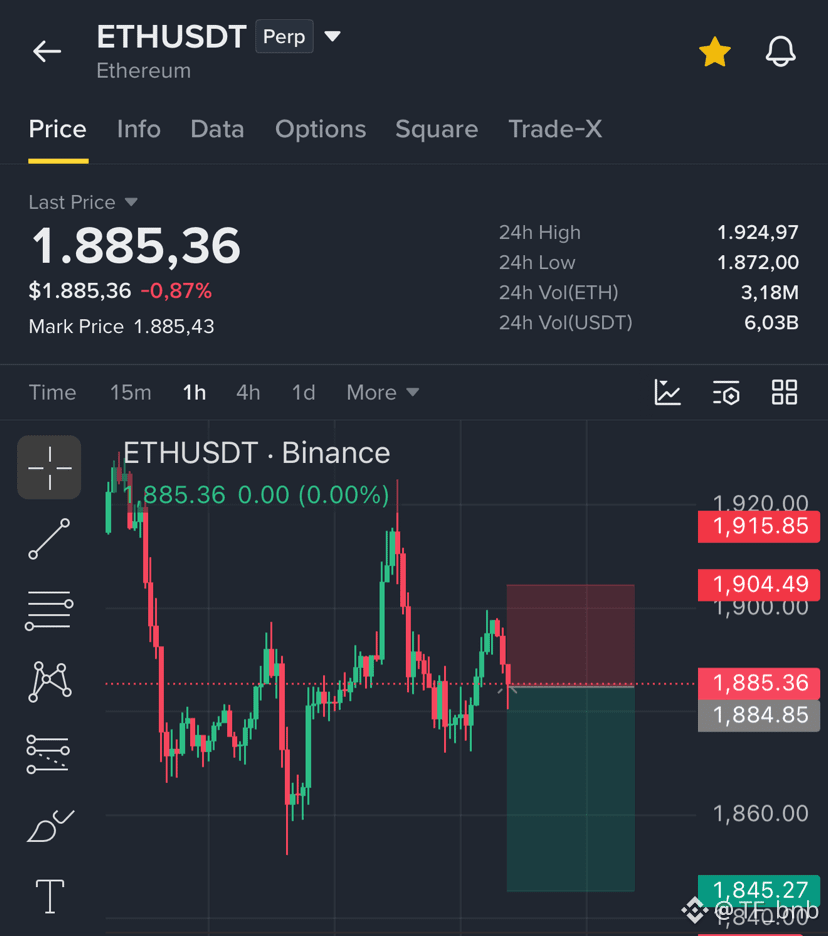This screenshot has height=936, width=828.
Task: Click the Perp contract badge
Action: click(x=284, y=36)
